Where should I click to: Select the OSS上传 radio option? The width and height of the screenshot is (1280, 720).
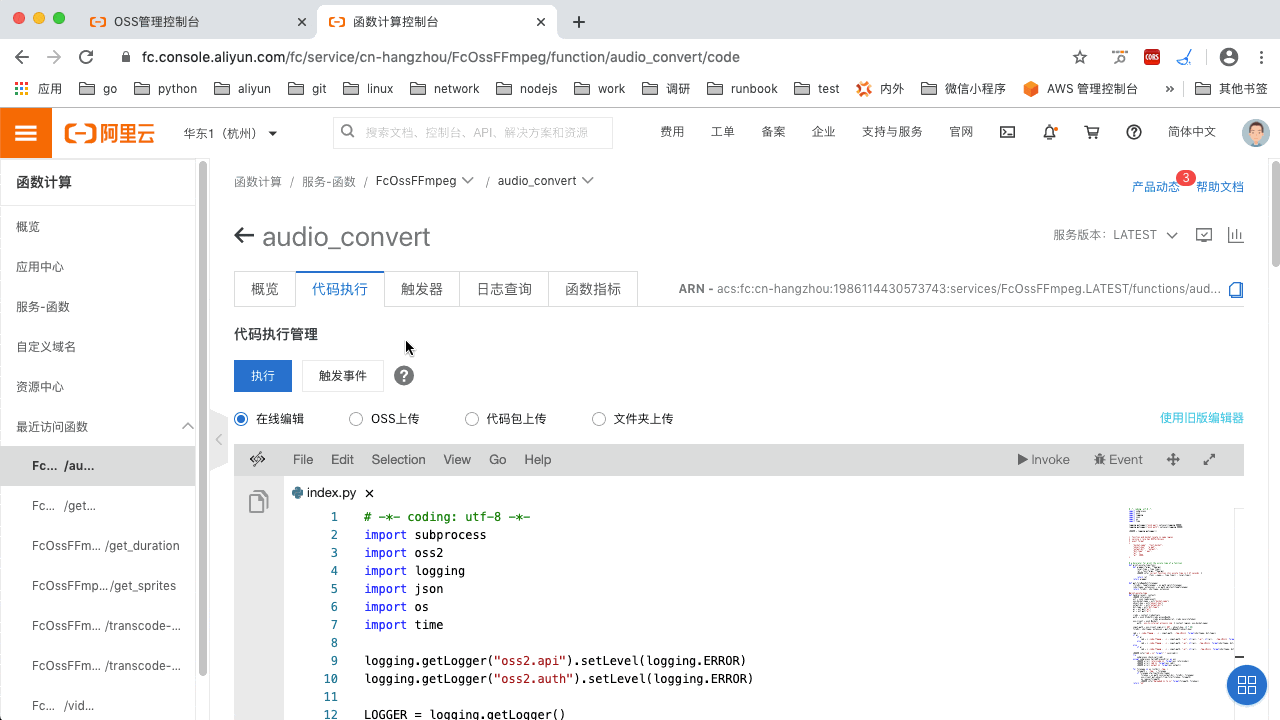click(356, 419)
